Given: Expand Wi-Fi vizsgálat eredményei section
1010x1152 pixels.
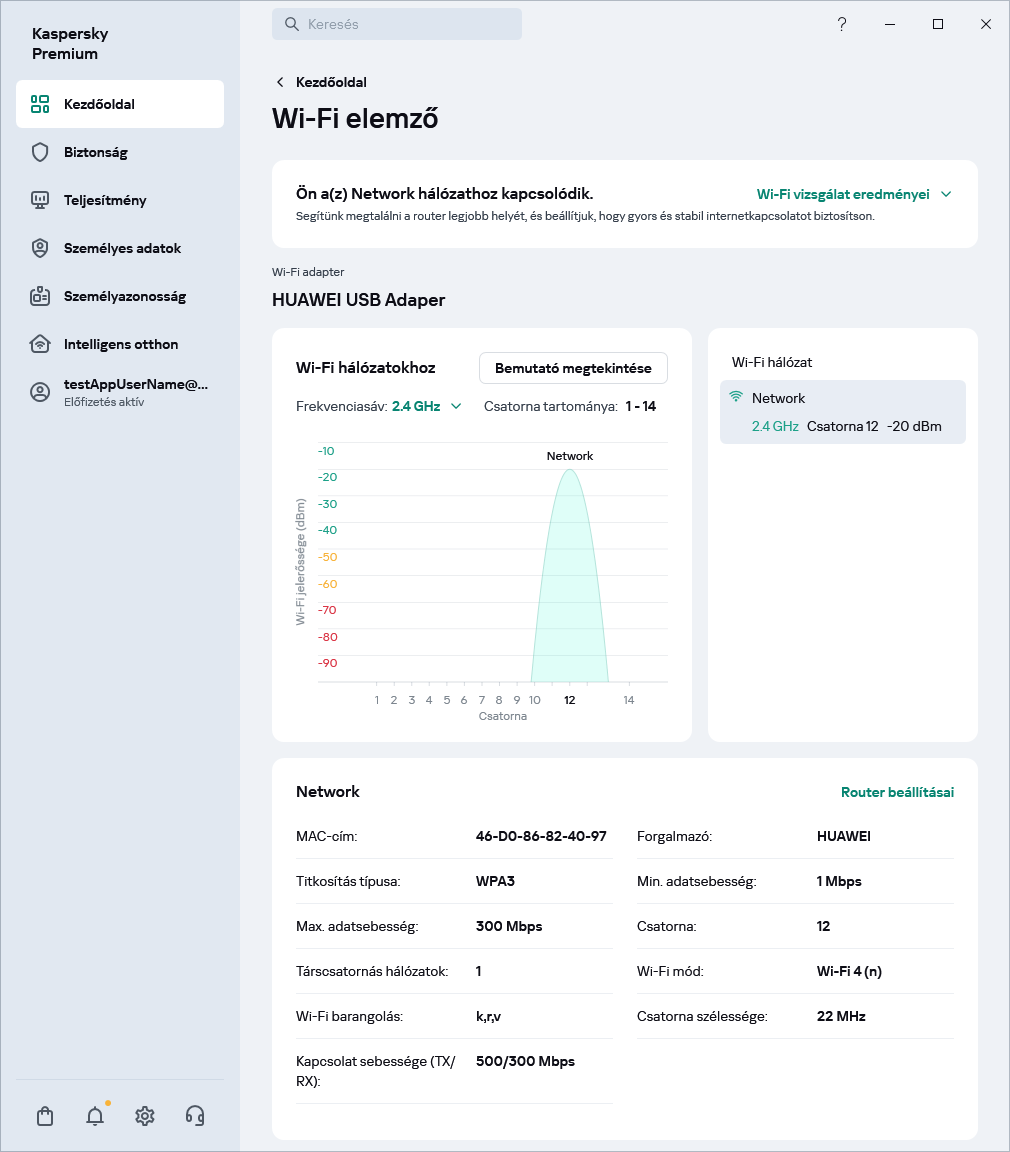Looking at the screenshot, I should pos(853,194).
